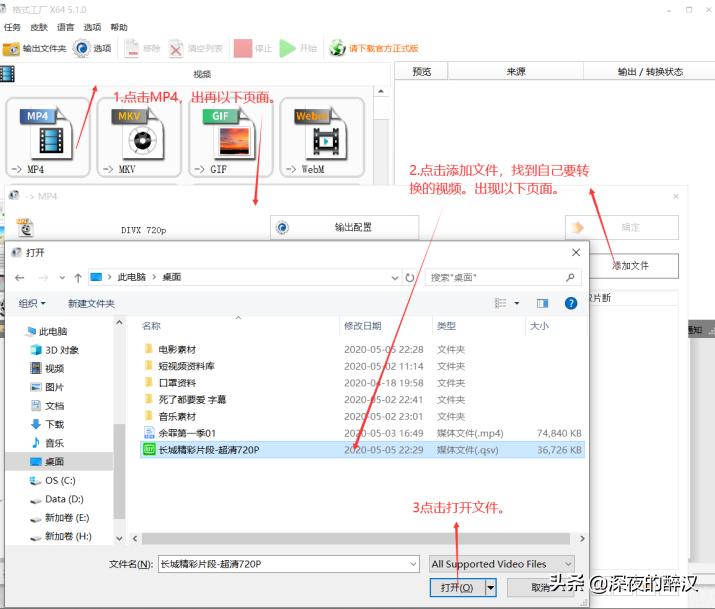715x609 pixels.
Task: Select OS (C:) drive in sidebar
Action: (52, 480)
